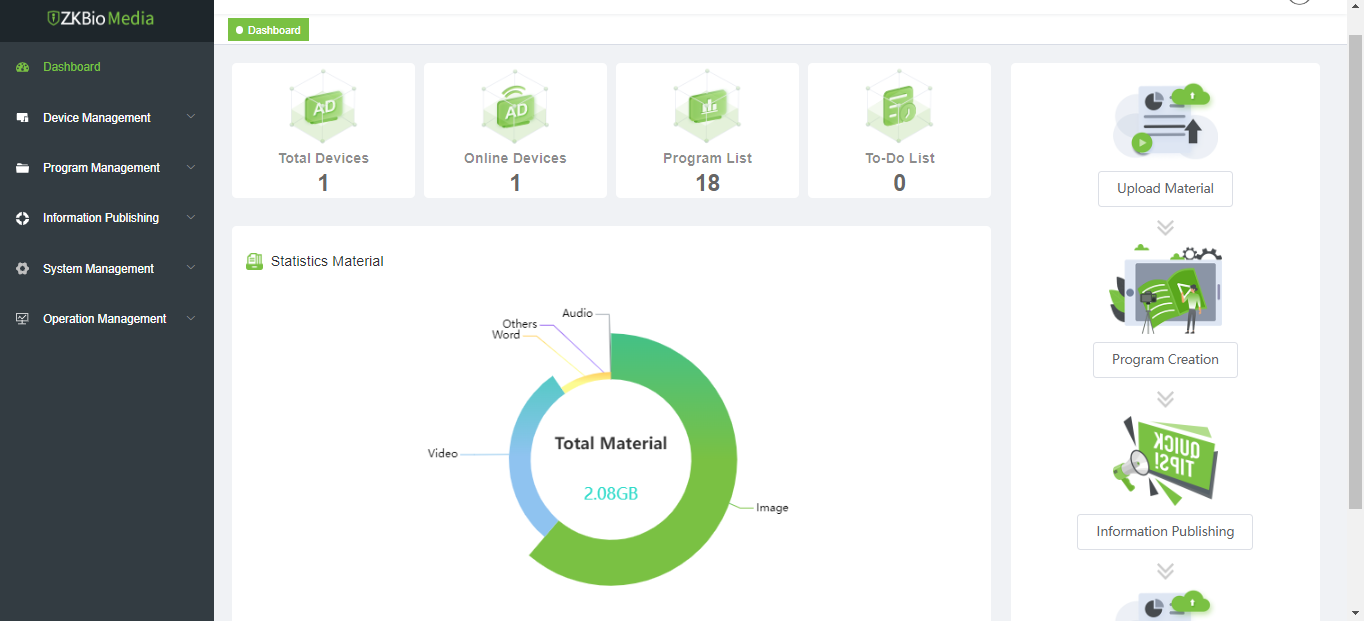The width and height of the screenshot is (1364, 621).
Task: Click the Program Creation button
Action: tap(1165, 360)
